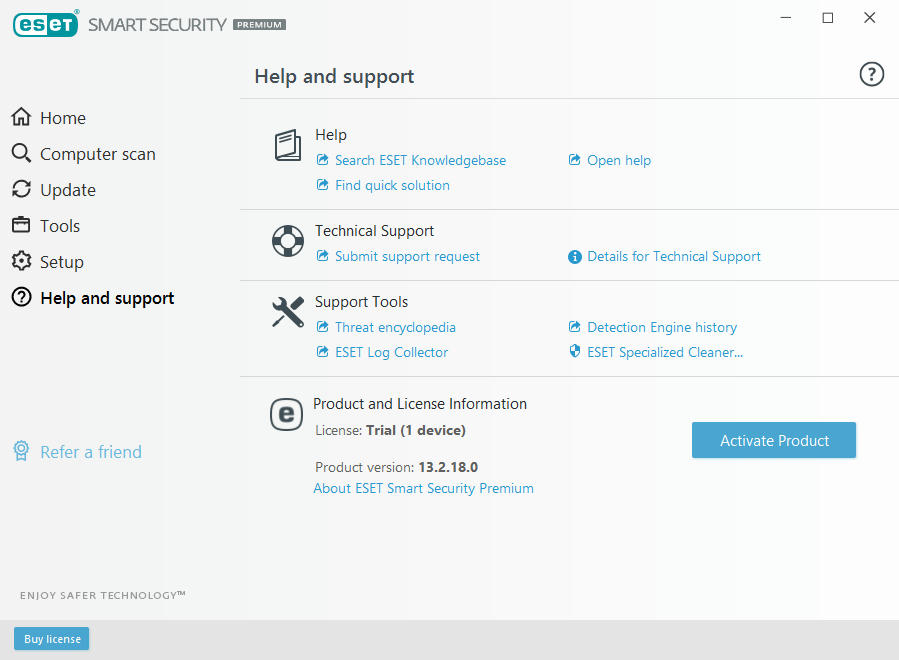The height and width of the screenshot is (660, 899).
Task: Click the Technical Support lifebuoy icon
Action: (x=288, y=241)
